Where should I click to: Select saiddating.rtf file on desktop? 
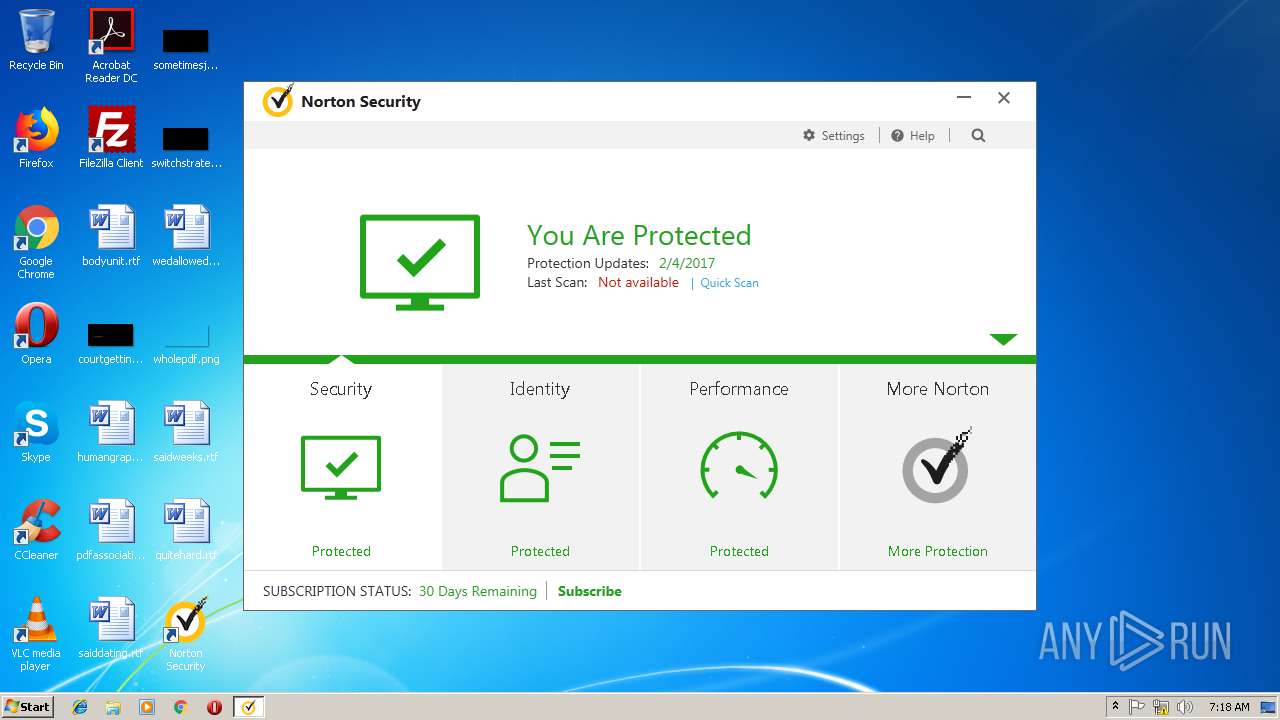click(x=111, y=628)
